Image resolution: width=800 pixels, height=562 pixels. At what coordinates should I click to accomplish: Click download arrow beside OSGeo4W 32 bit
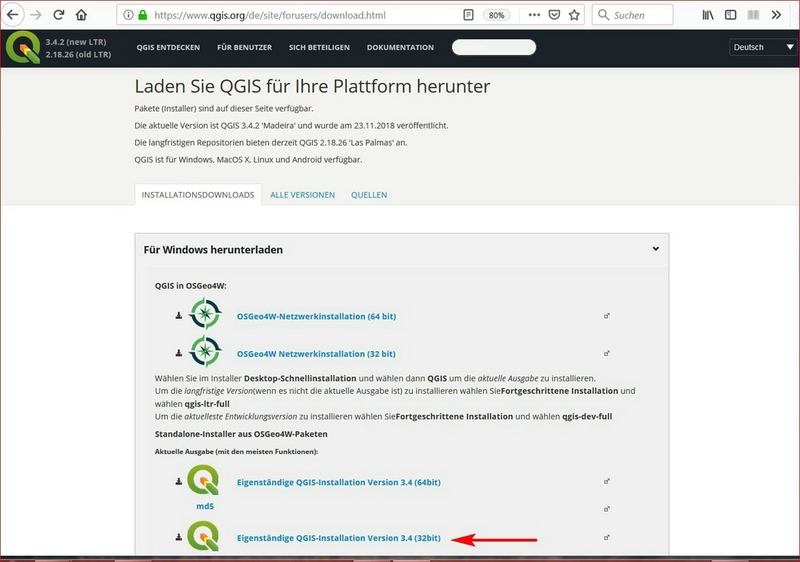[x=179, y=353]
